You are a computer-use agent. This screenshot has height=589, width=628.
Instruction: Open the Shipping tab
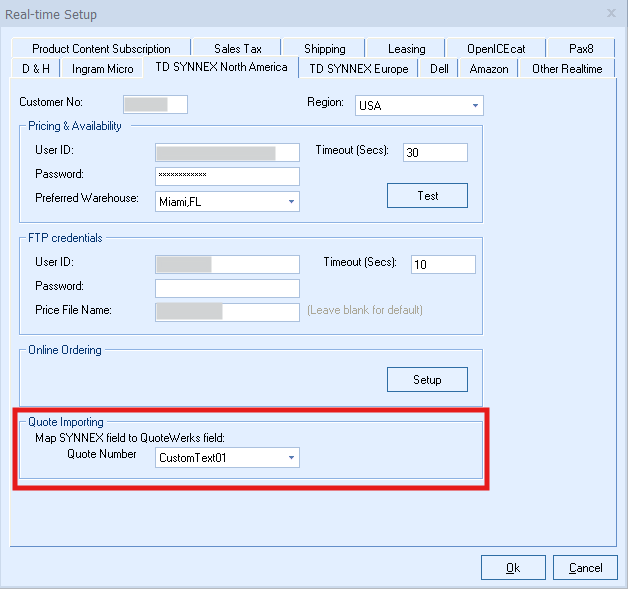(x=324, y=48)
